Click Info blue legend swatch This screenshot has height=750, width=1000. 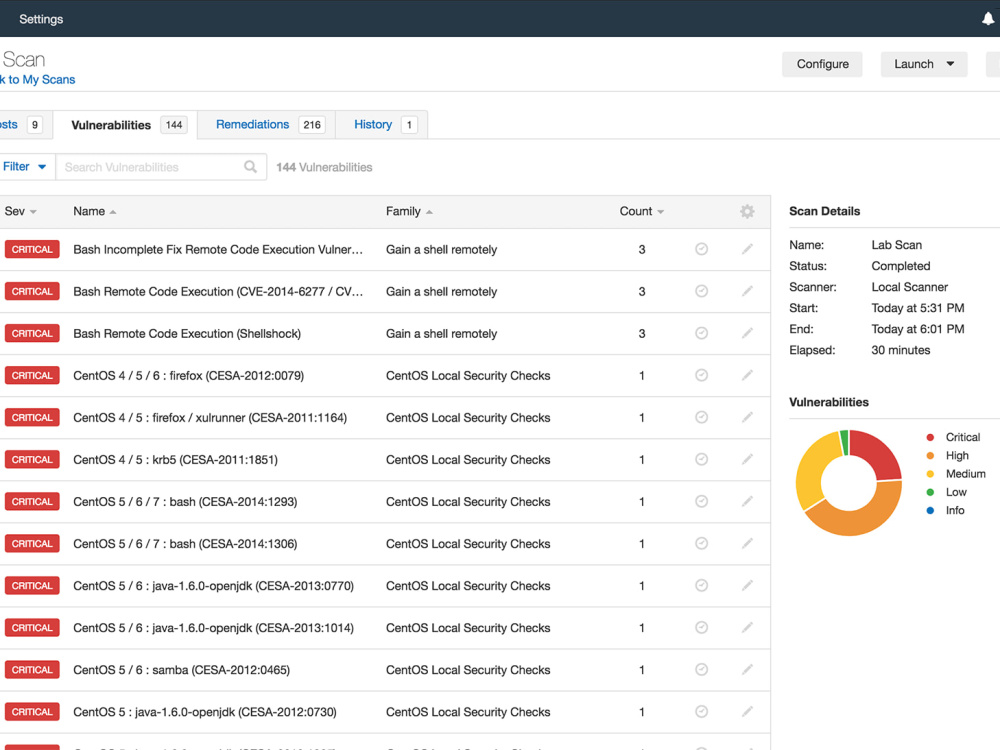(930, 510)
